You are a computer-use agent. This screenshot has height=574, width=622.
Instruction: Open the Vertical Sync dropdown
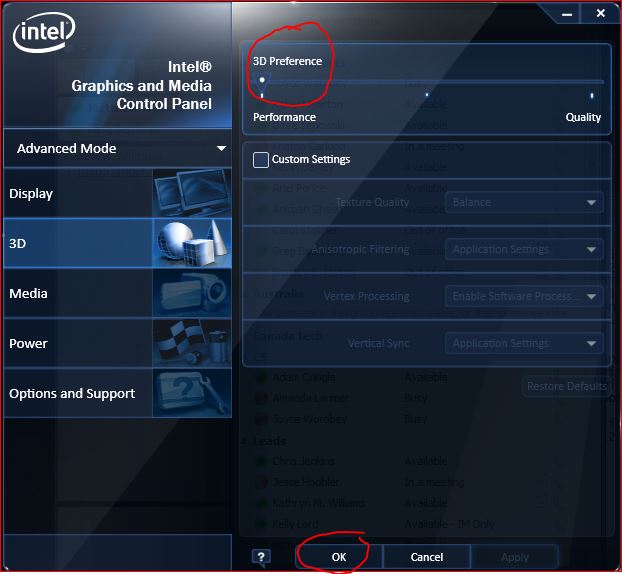[x=524, y=343]
